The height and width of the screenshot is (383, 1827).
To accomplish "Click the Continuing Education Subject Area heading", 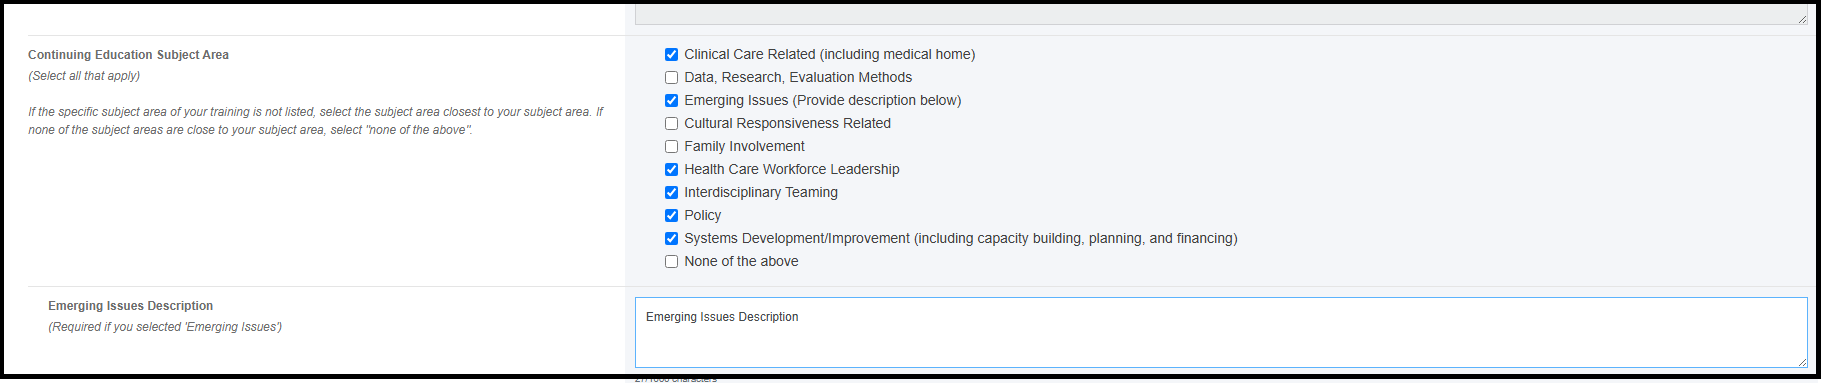I will point(128,55).
